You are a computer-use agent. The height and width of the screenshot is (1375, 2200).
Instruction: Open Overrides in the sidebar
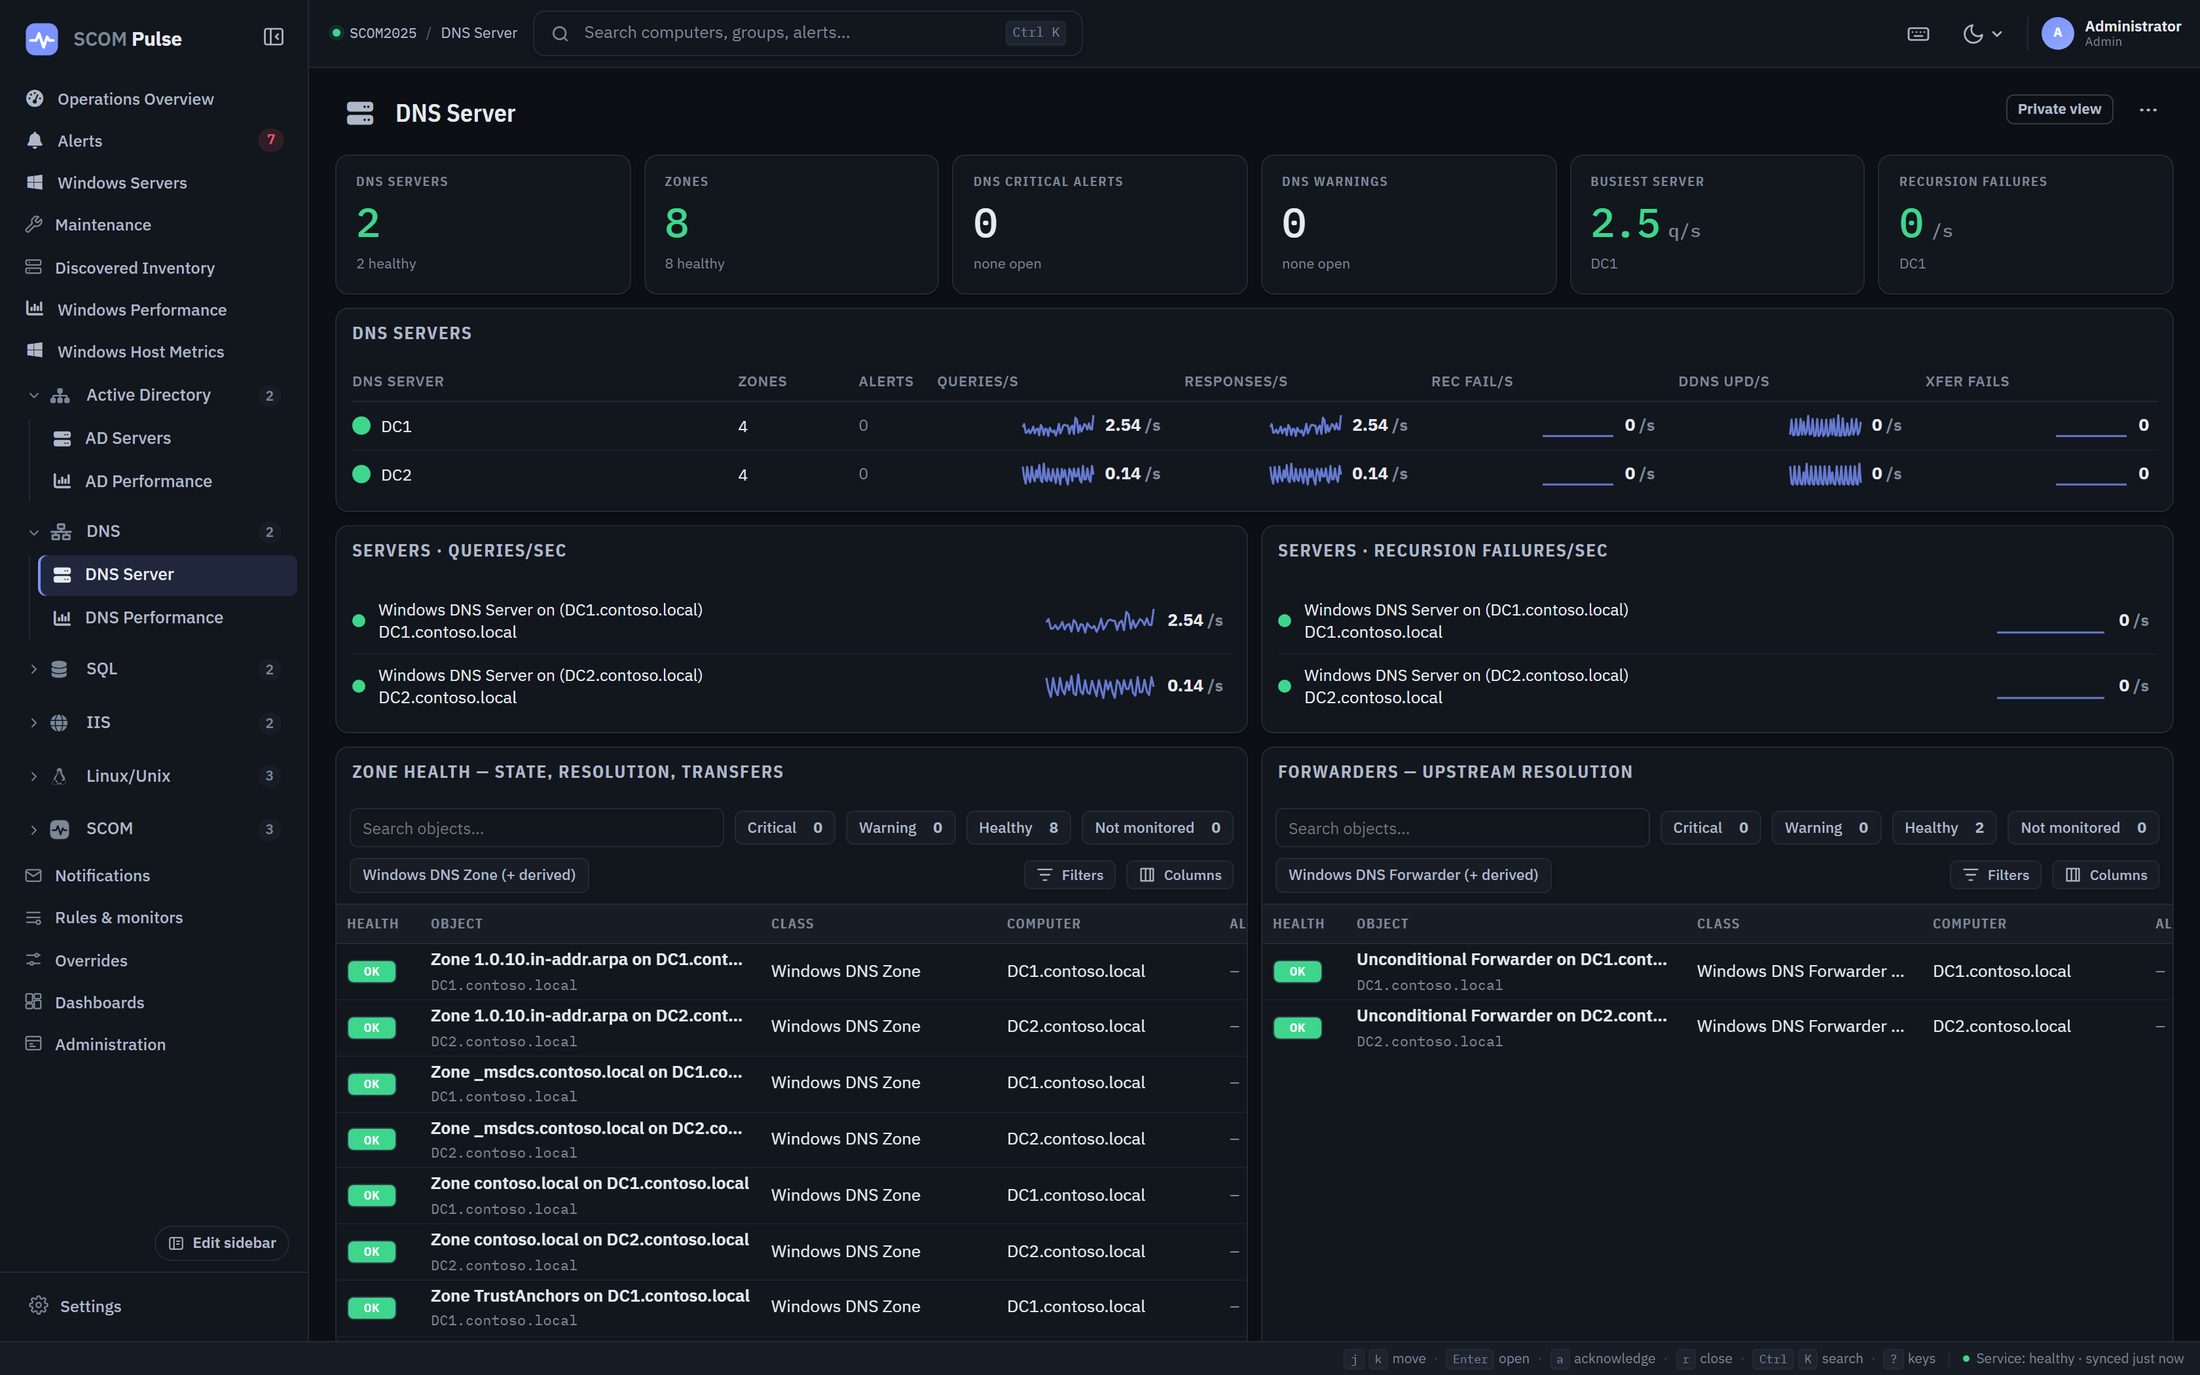point(91,961)
